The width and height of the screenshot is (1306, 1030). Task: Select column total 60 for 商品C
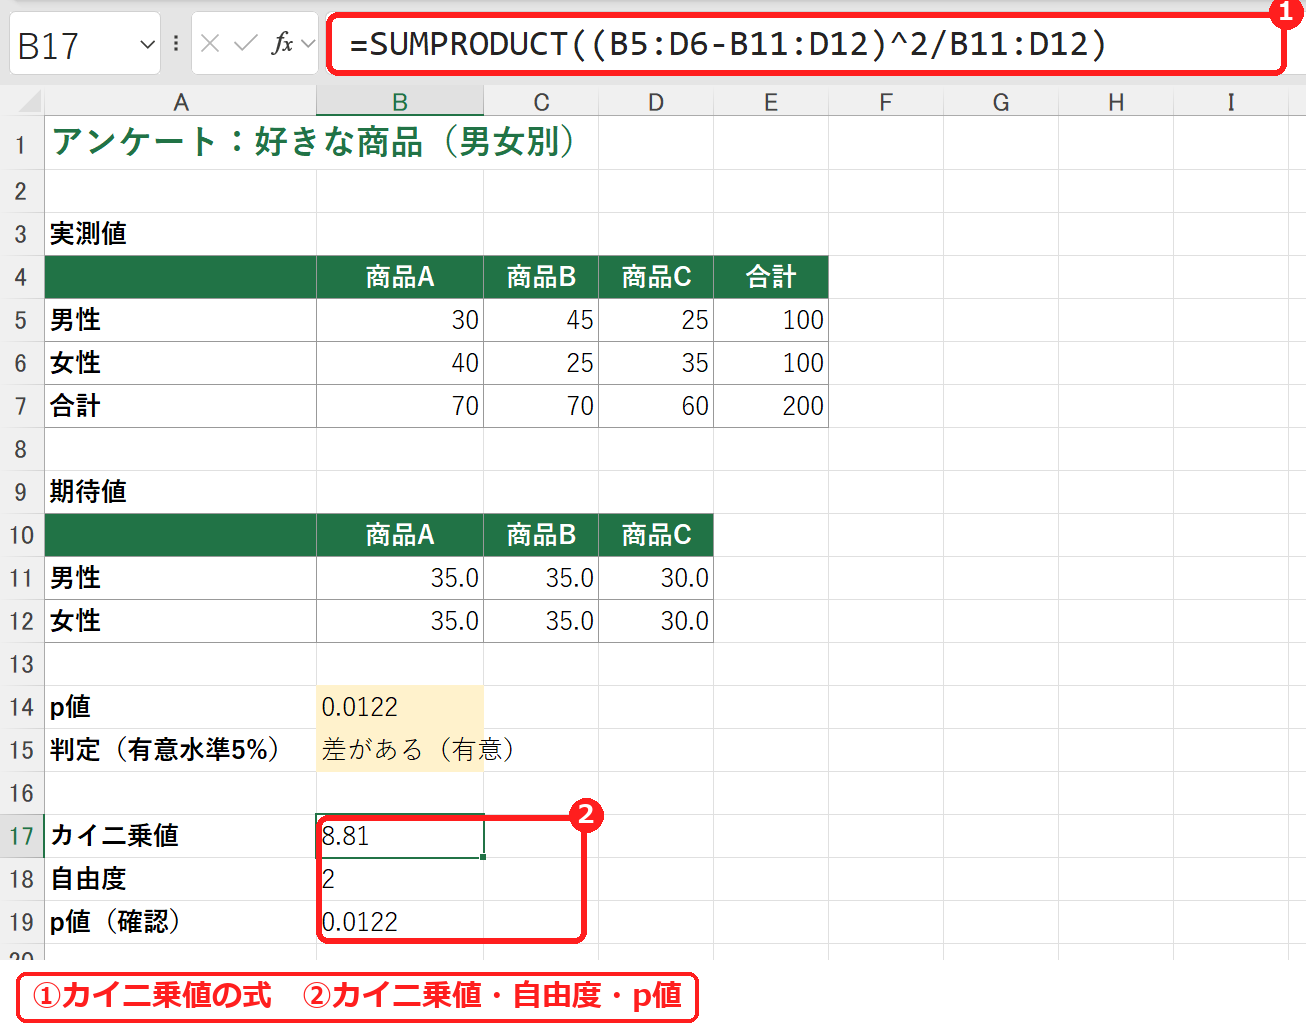tap(656, 406)
